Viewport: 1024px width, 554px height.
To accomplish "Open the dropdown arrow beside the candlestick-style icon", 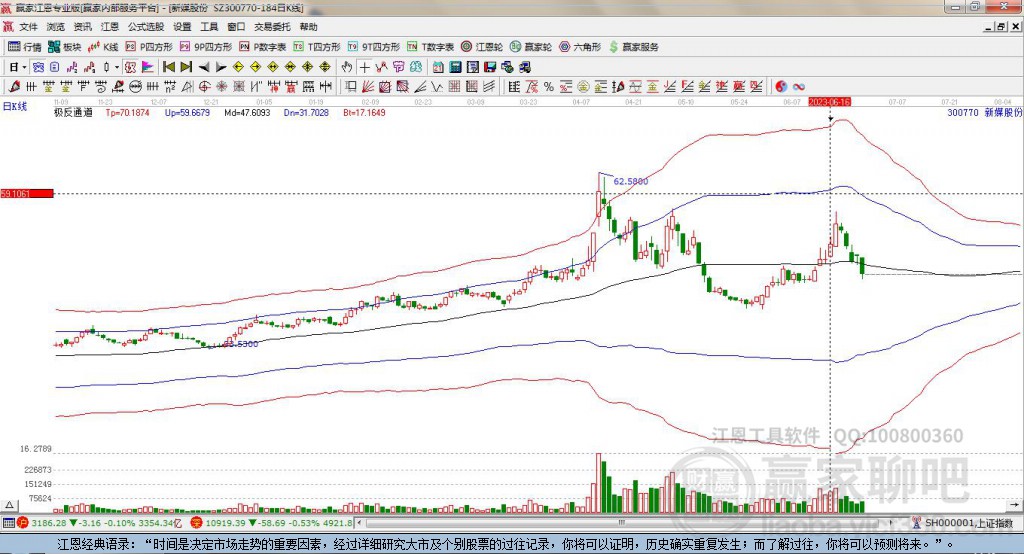I will [117, 67].
